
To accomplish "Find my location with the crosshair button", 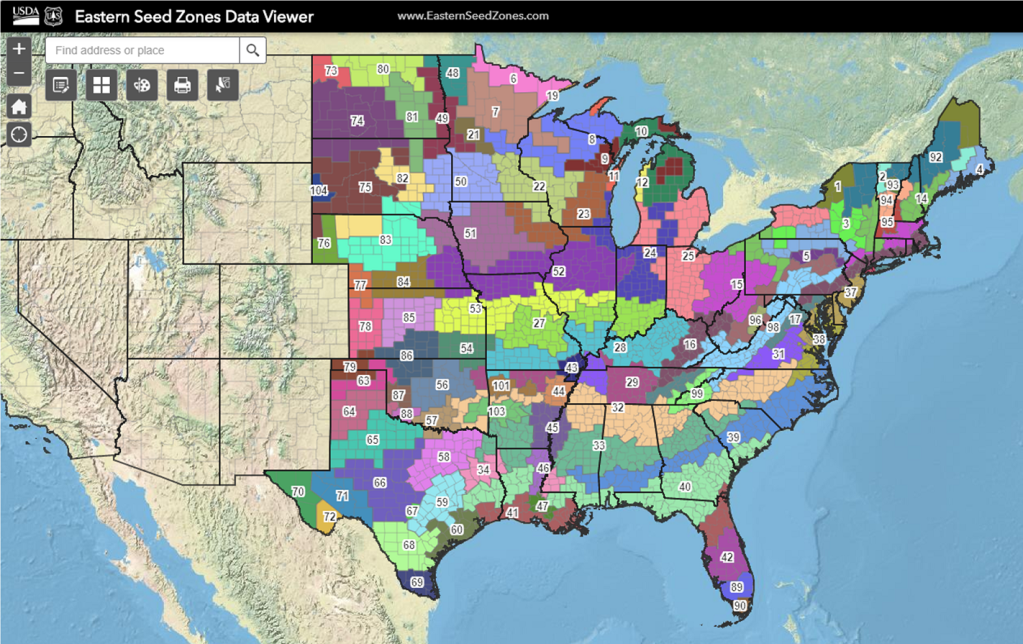I will 19,134.
